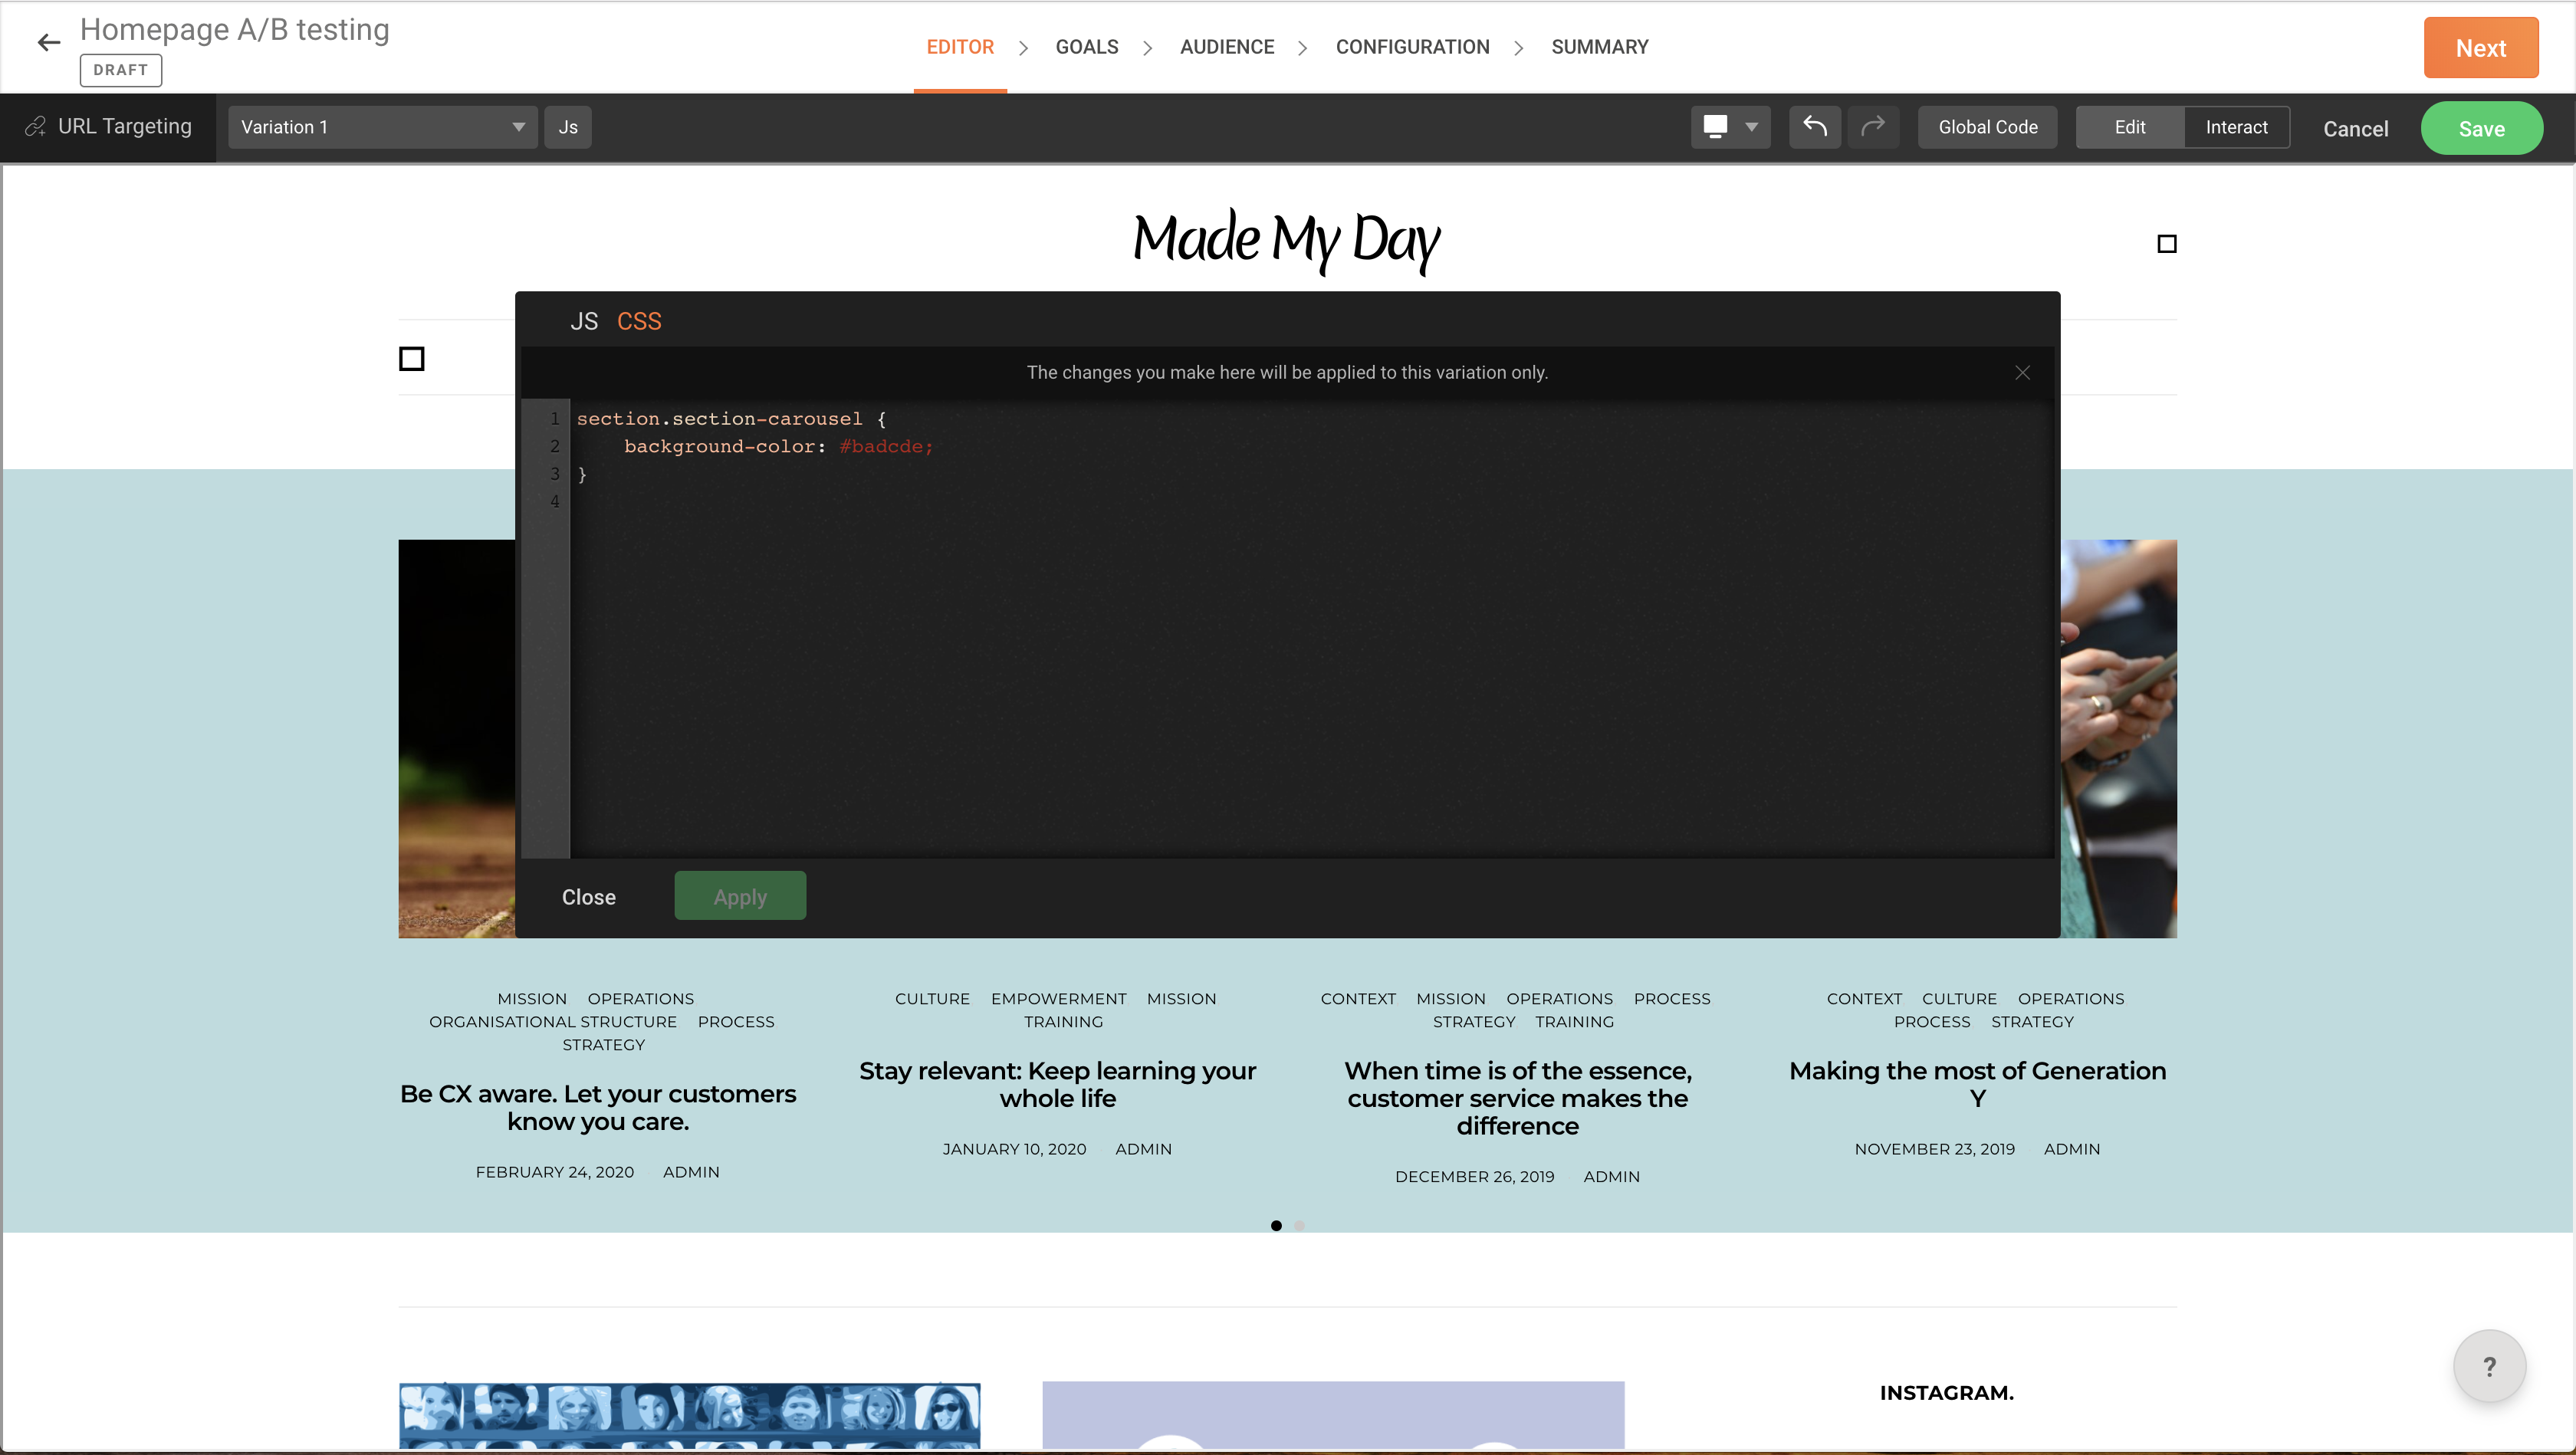The image size is (2576, 1455).
Task: Click the NOVEMBER 23, 2019 date
Action: (1934, 1149)
